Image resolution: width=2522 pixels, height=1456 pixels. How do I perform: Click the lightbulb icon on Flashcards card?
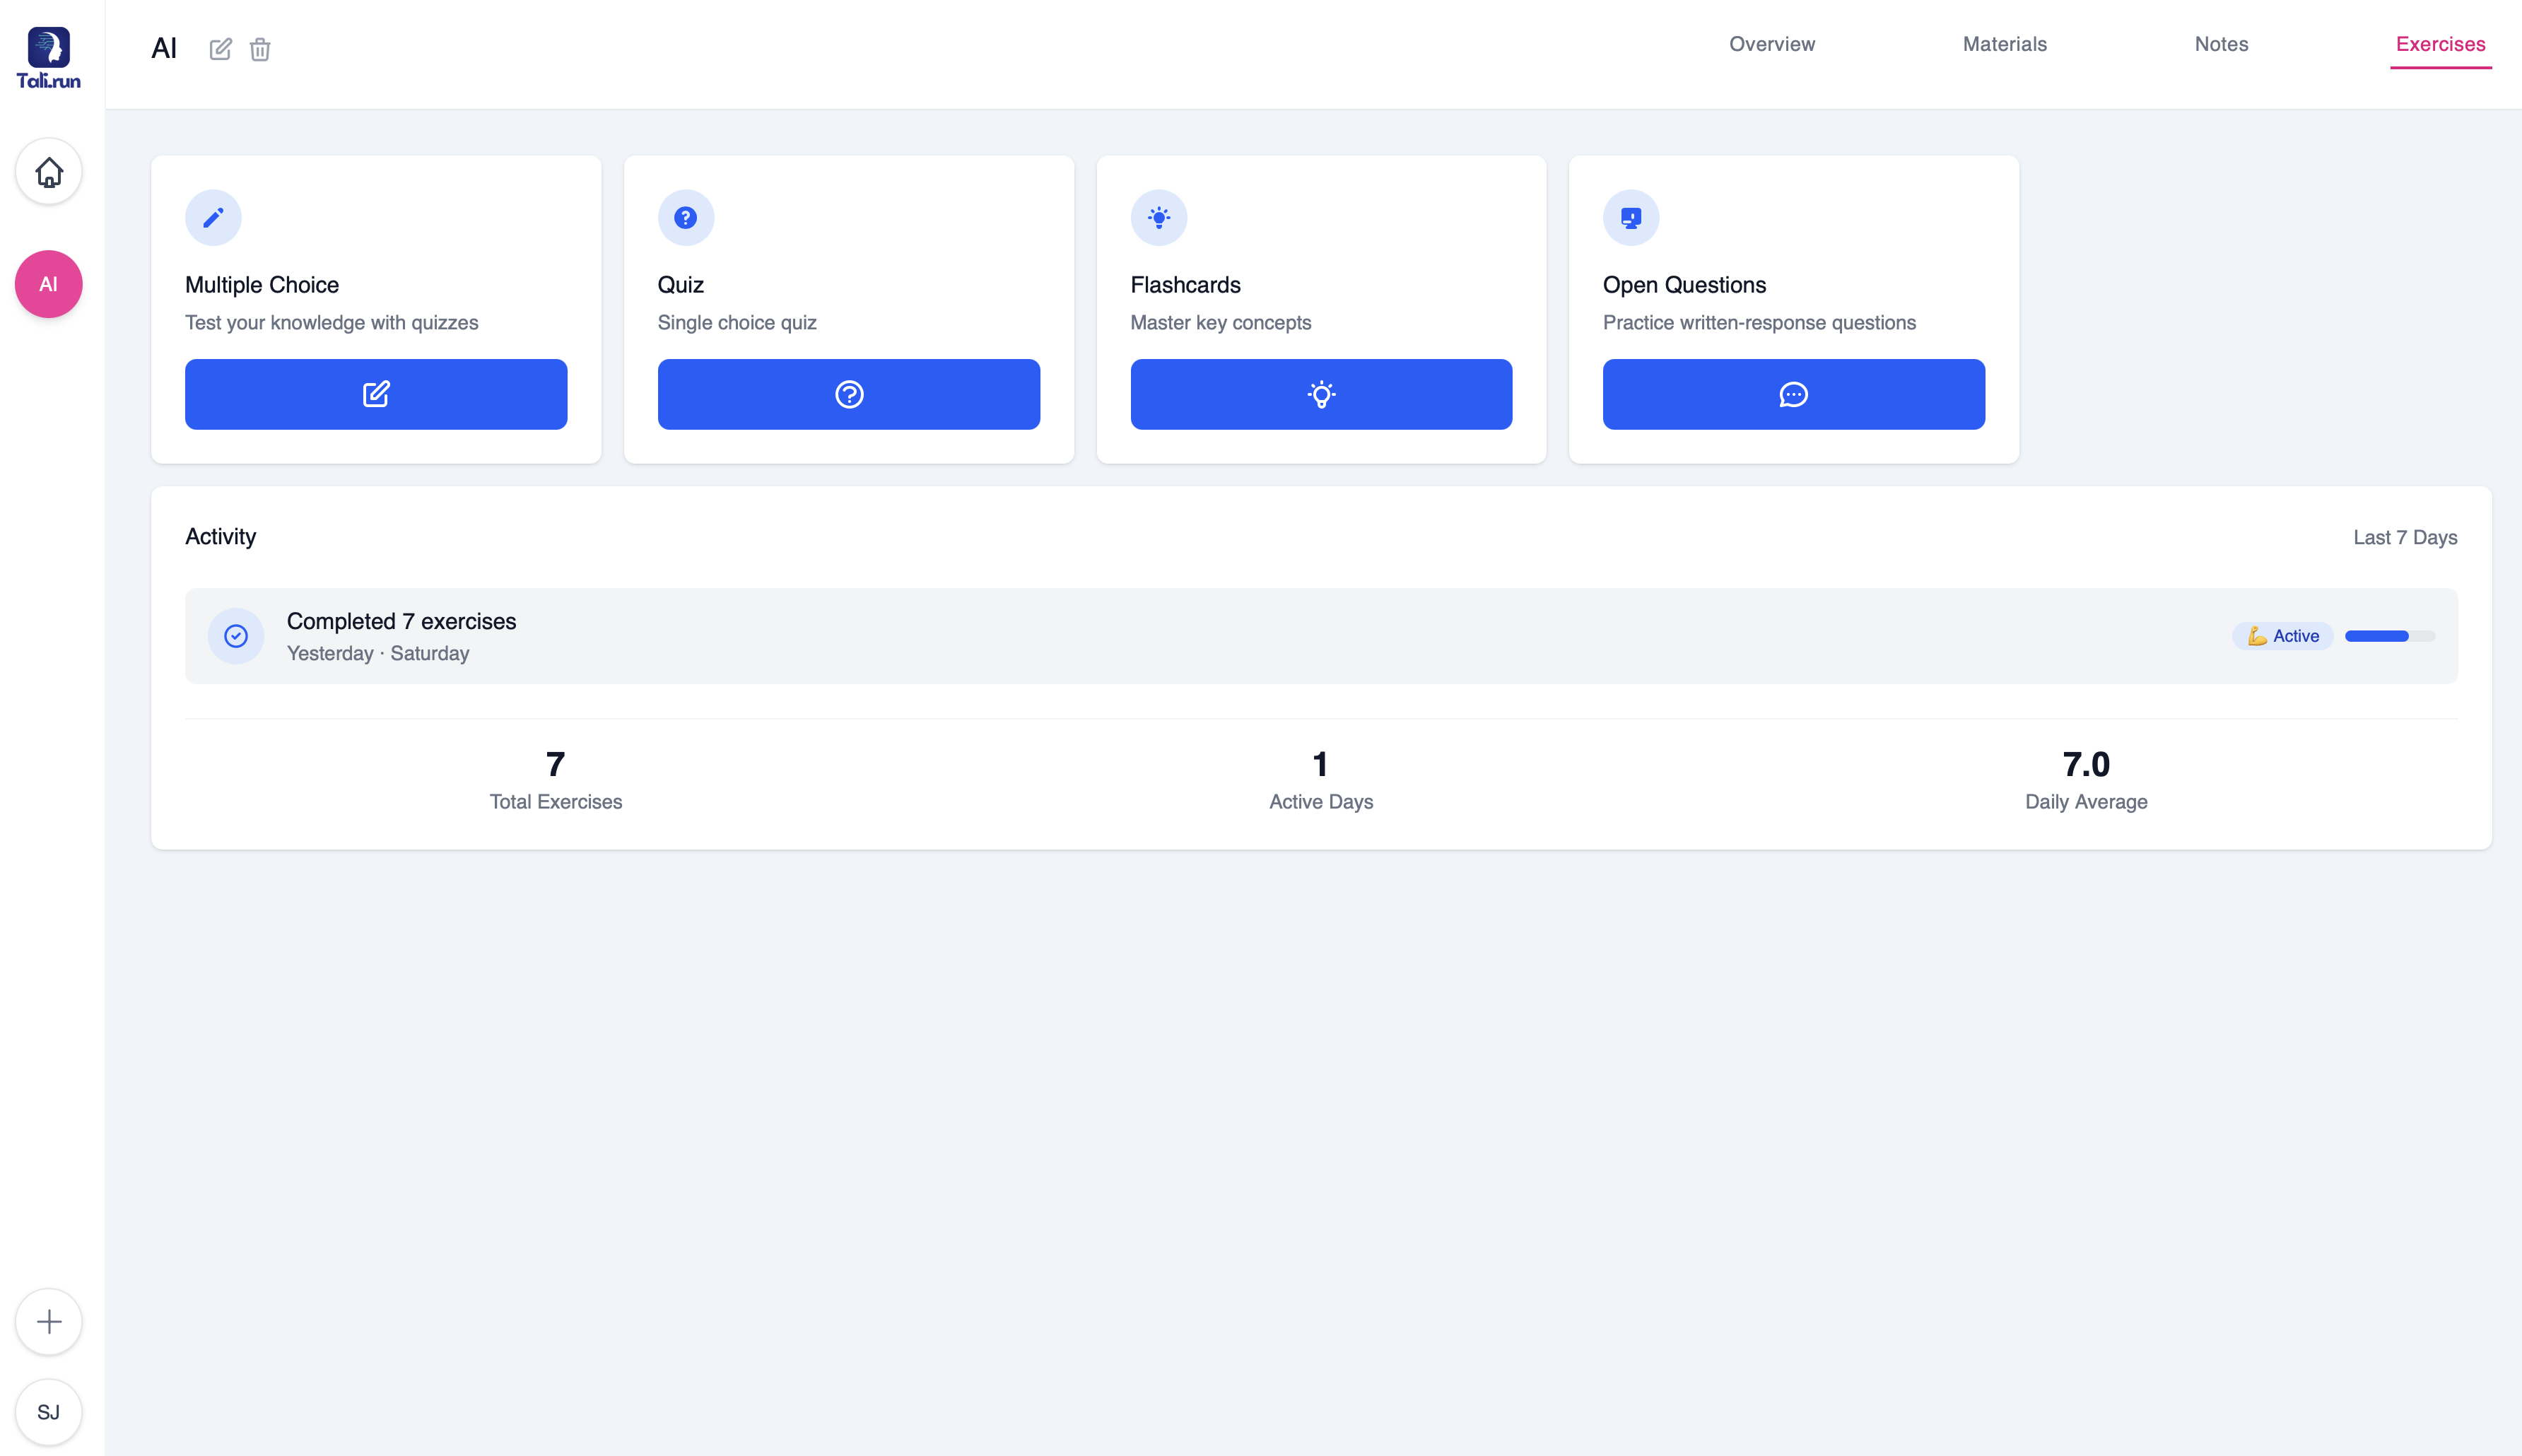(1158, 217)
